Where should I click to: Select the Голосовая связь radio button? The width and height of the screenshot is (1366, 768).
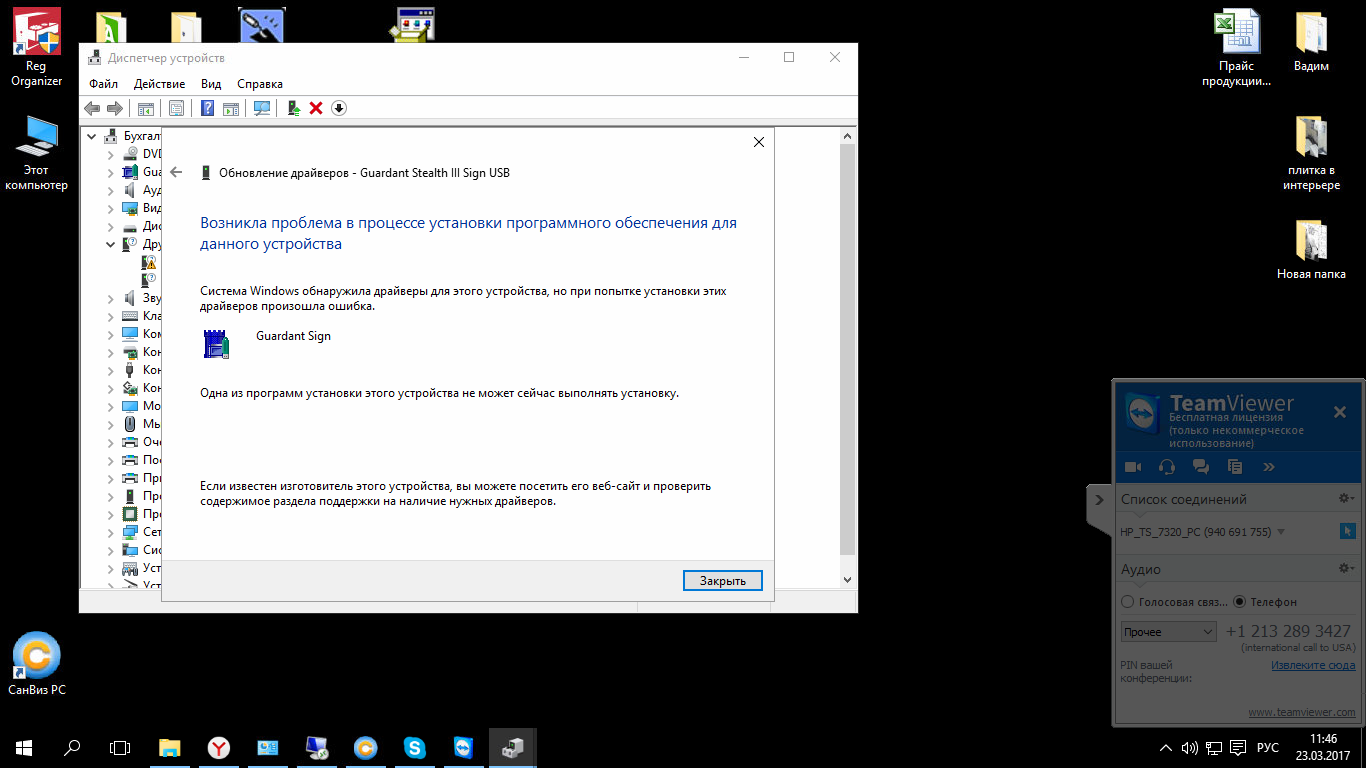pyautogui.click(x=1128, y=602)
